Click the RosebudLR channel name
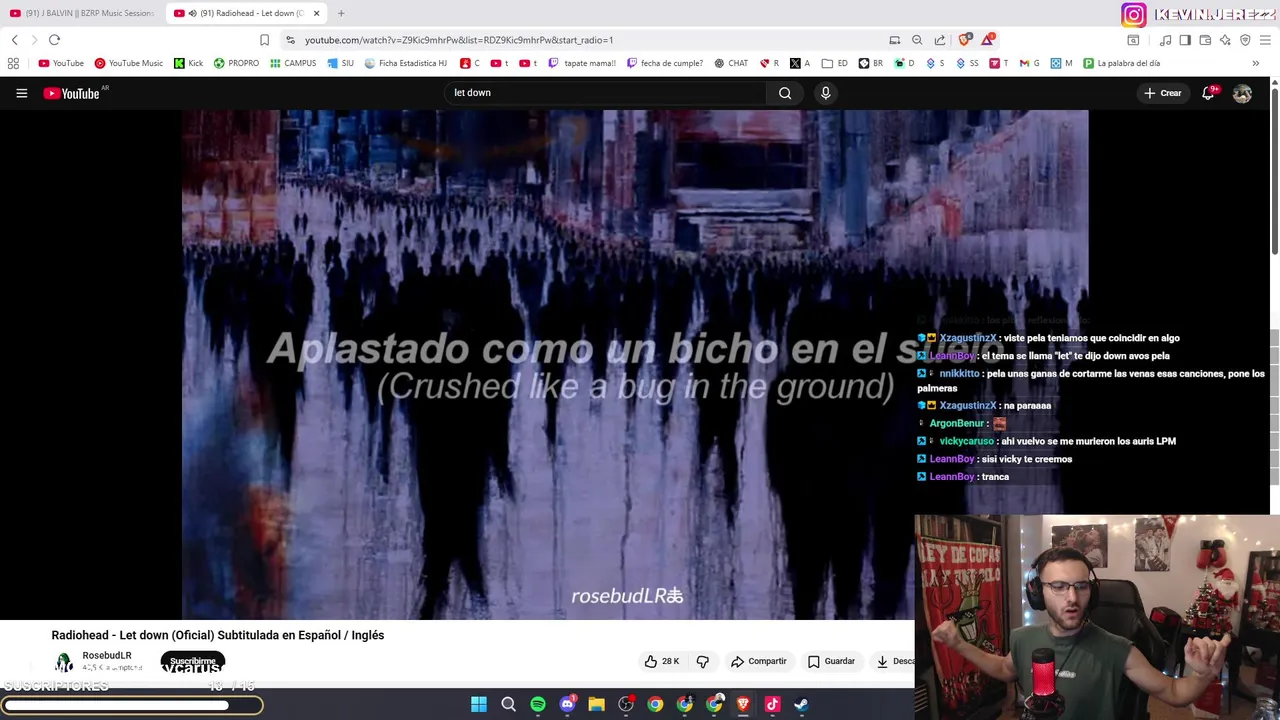This screenshot has width=1280, height=720. [107, 656]
